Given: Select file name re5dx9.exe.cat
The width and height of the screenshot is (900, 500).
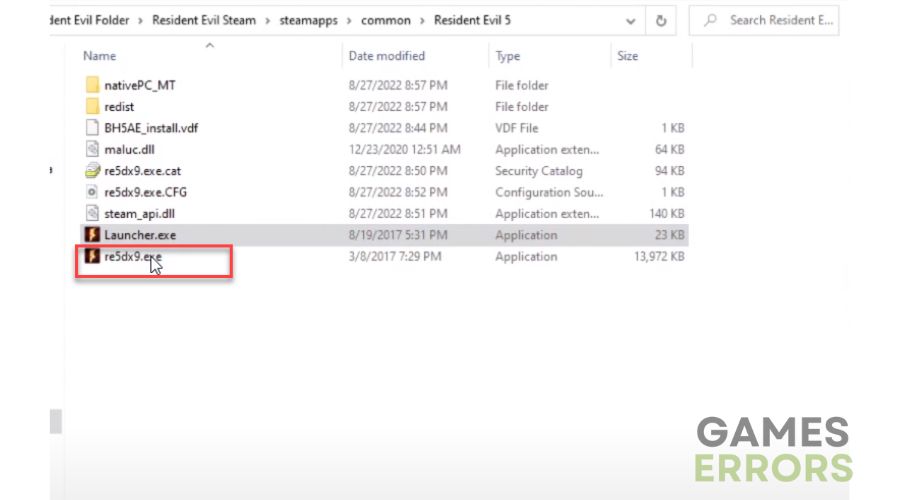Looking at the screenshot, I should (142, 170).
